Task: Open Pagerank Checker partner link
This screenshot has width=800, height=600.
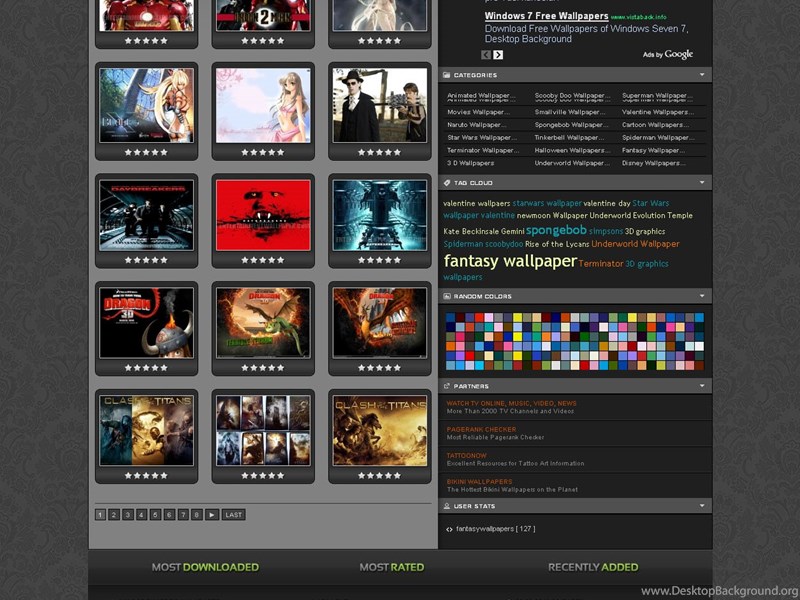Action: (481, 430)
